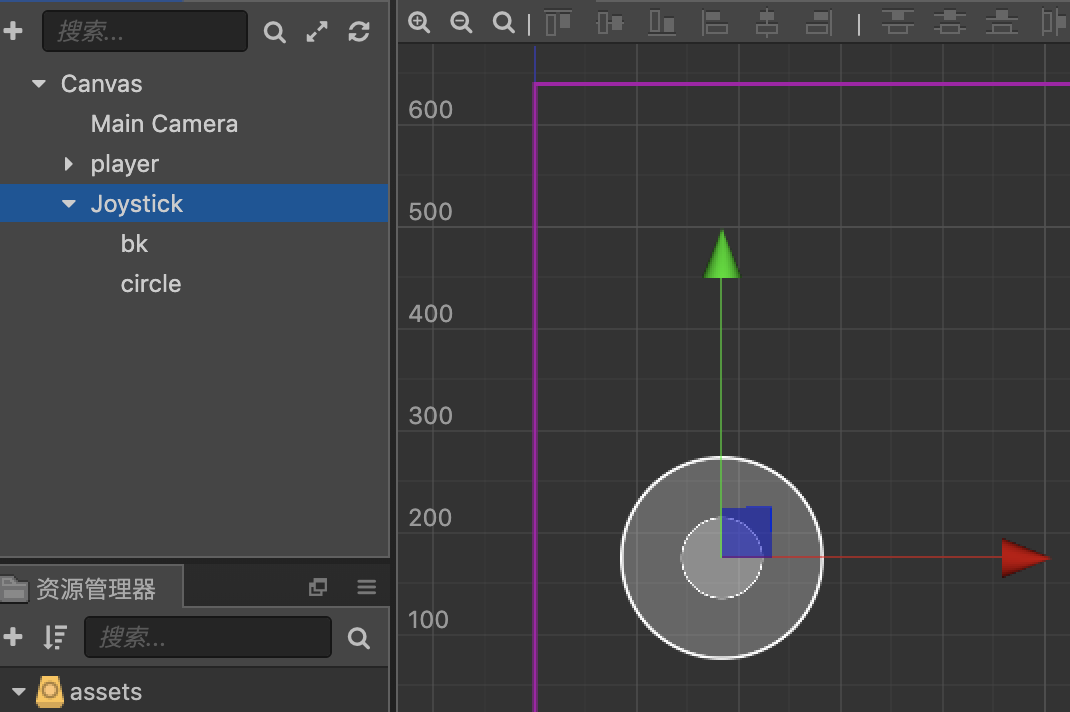Distribute nodes by bottom edges
This screenshot has height=712, width=1070.
1002,23
